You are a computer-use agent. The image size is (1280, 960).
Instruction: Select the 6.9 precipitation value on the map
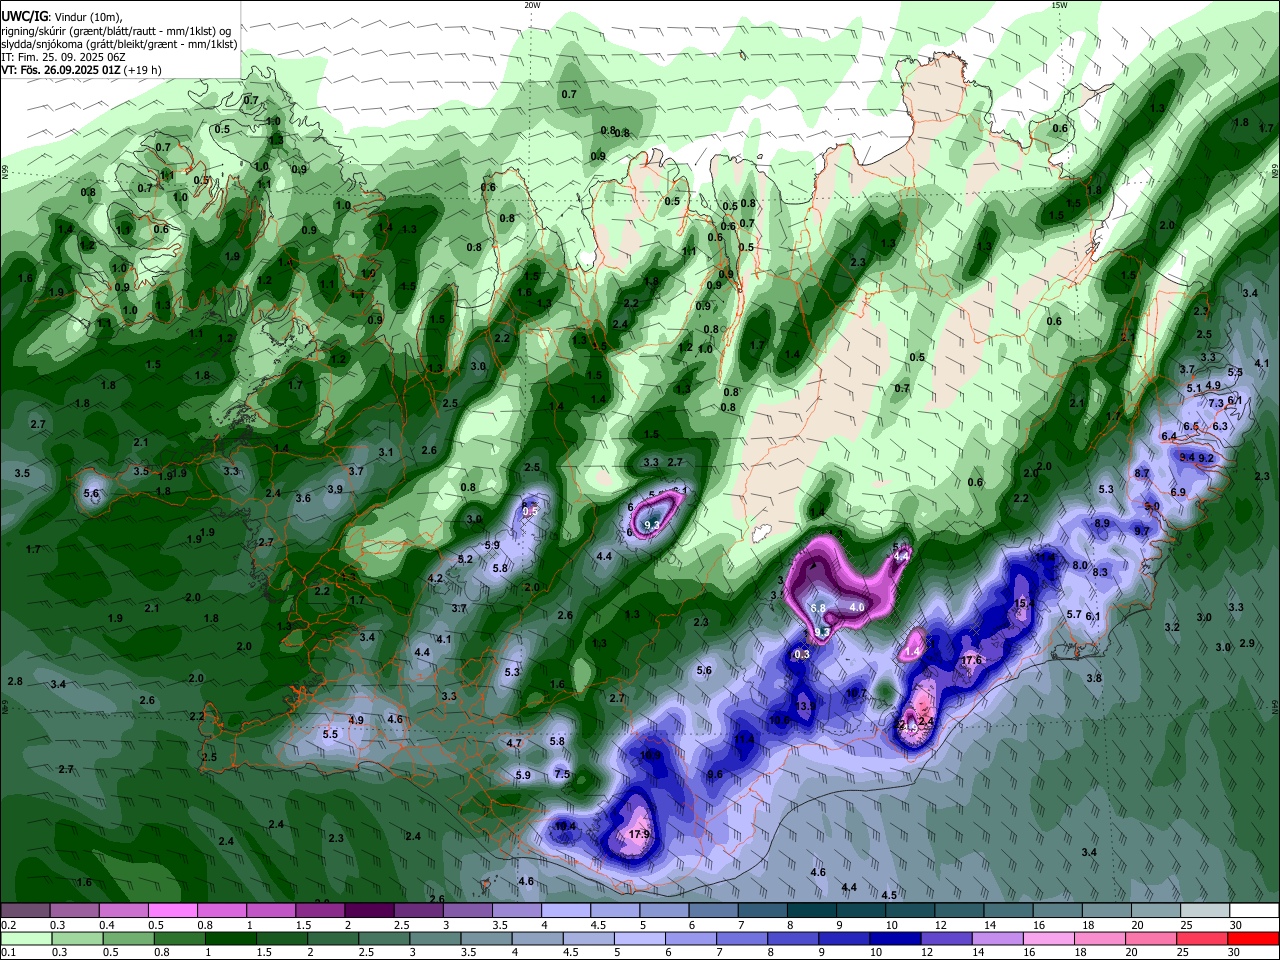(x=1178, y=492)
